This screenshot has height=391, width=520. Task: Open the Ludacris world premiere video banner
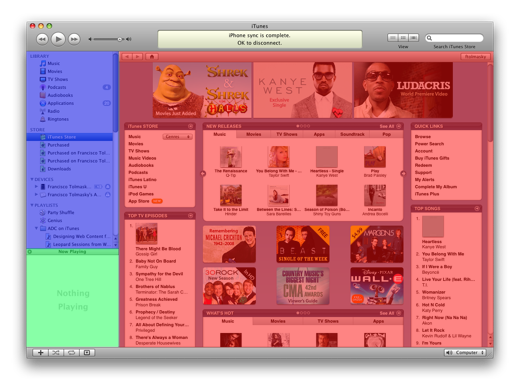point(403,90)
